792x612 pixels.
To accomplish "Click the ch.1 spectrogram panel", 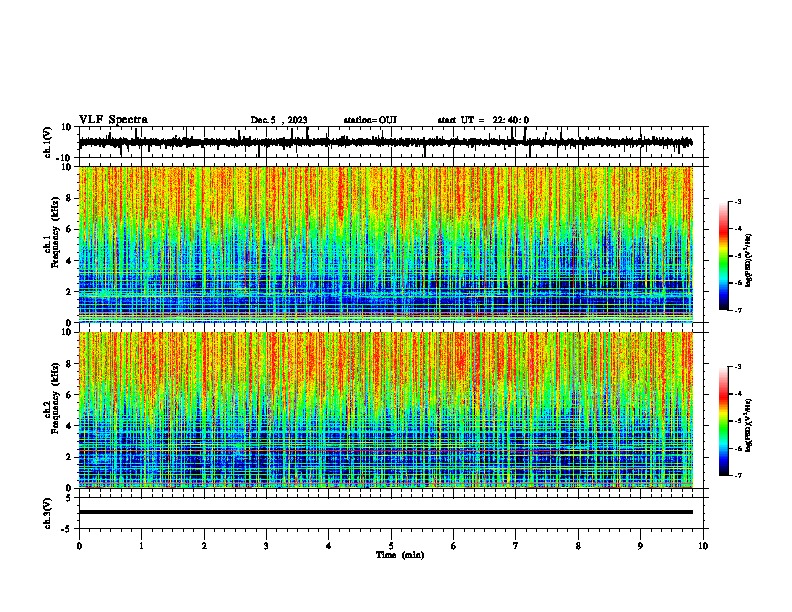I will [386, 244].
